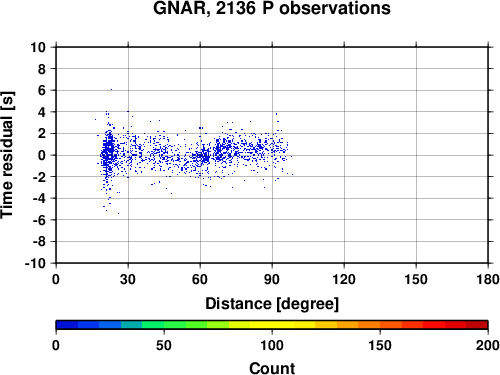
Task: Click the x-axis tick label 180
Action: [488, 279]
